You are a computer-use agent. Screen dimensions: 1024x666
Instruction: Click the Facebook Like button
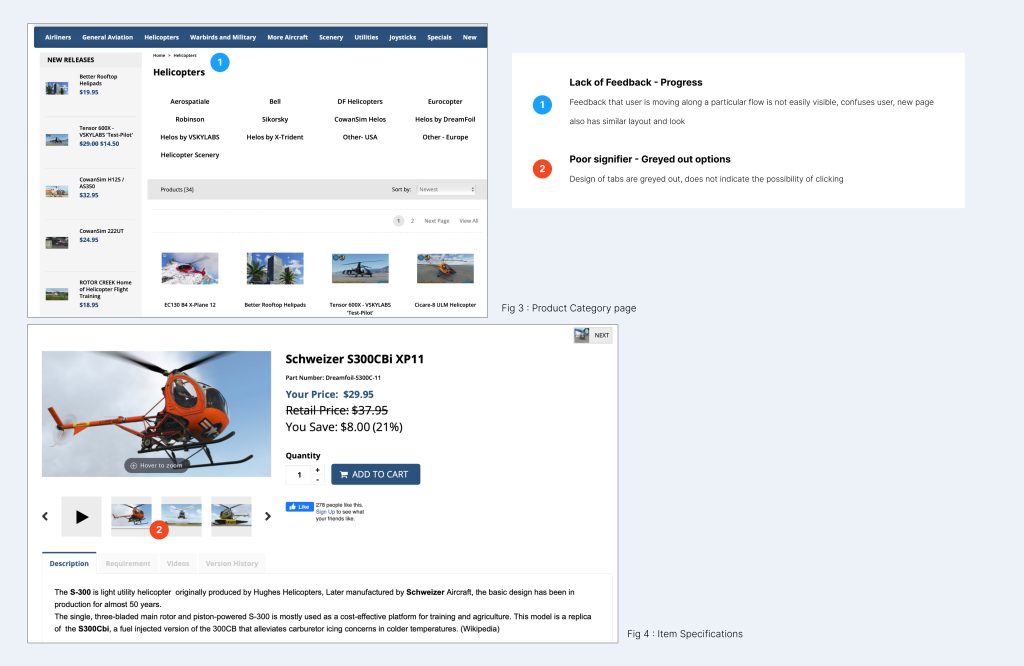(299, 507)
